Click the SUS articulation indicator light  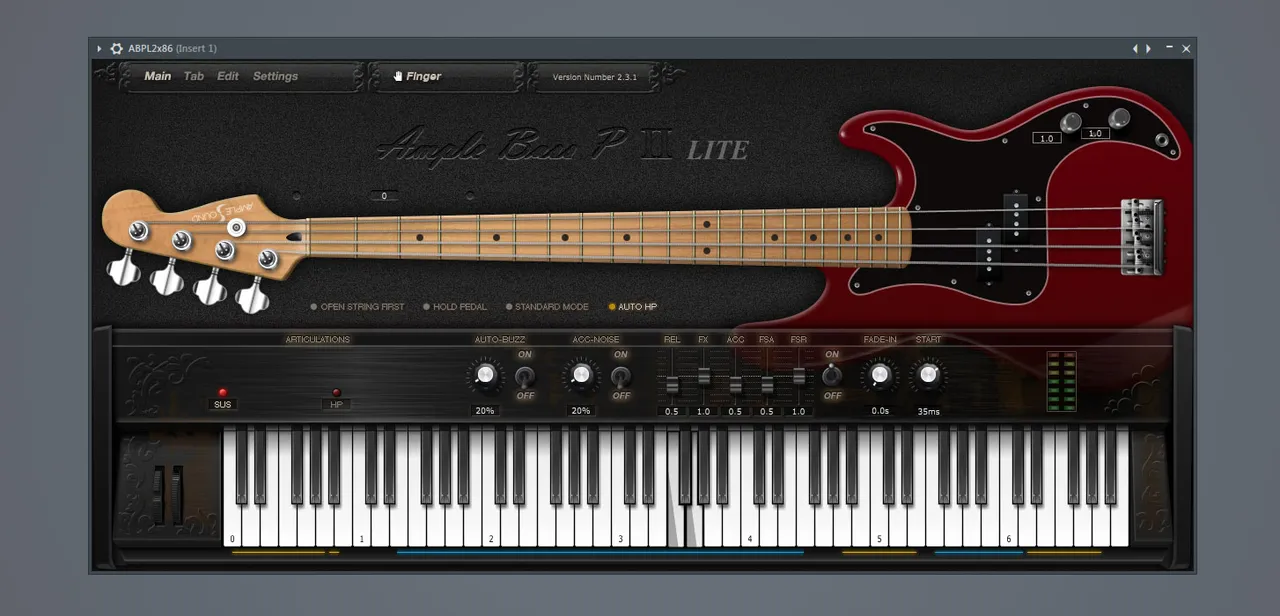[x=222, y=392]
